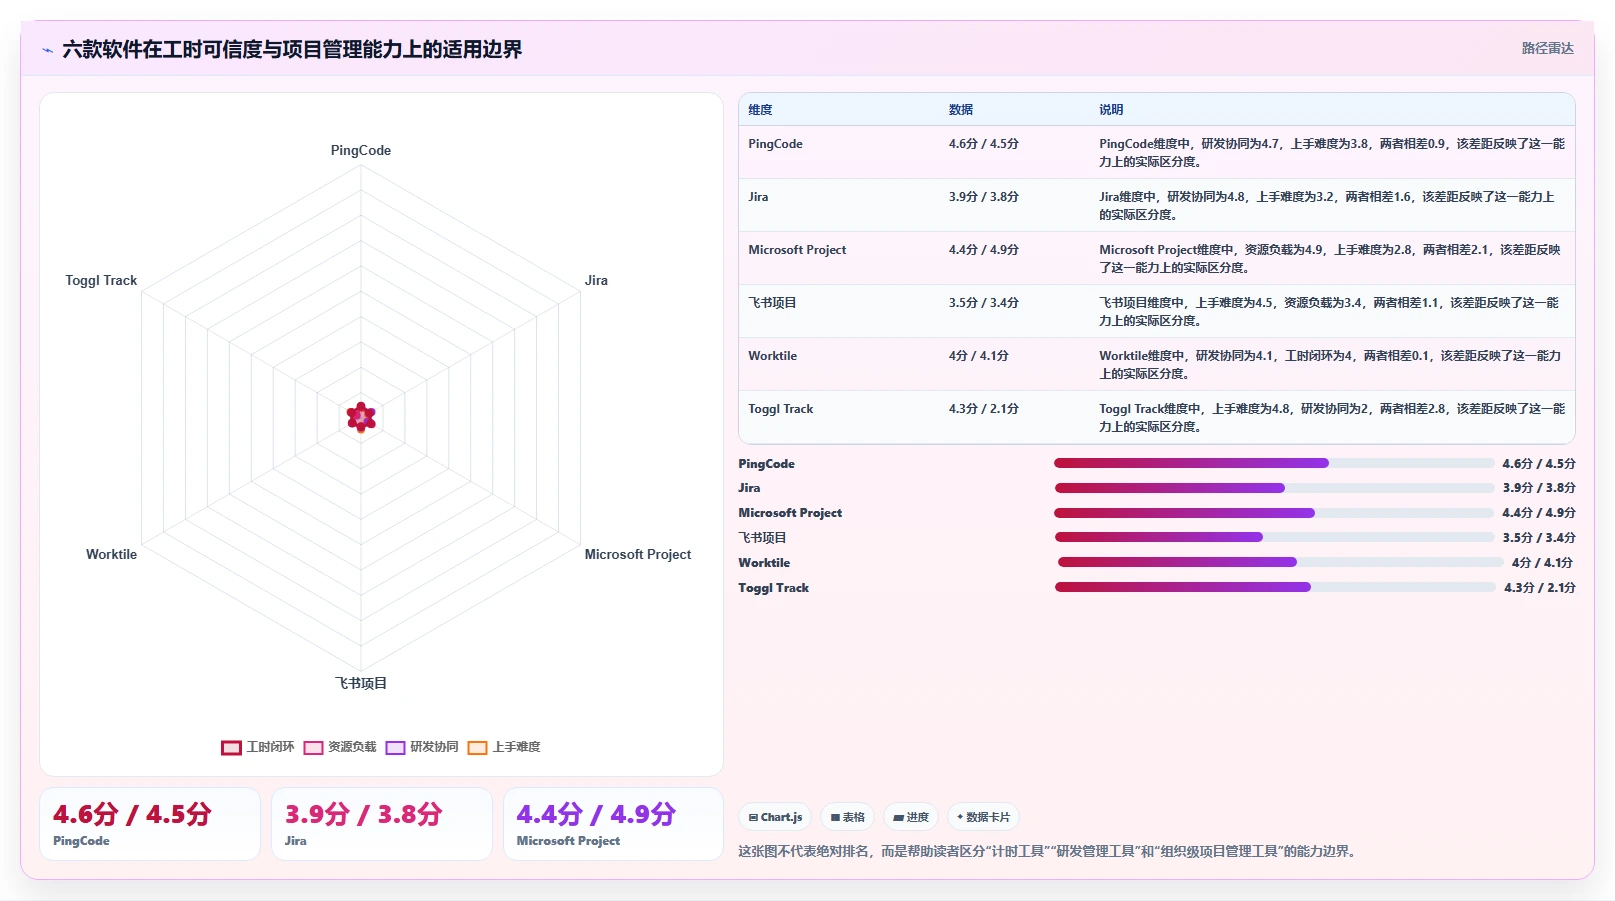Screen dimensions: 1615x901
Task: Click the 进度 chip
Action: point(911,817)
